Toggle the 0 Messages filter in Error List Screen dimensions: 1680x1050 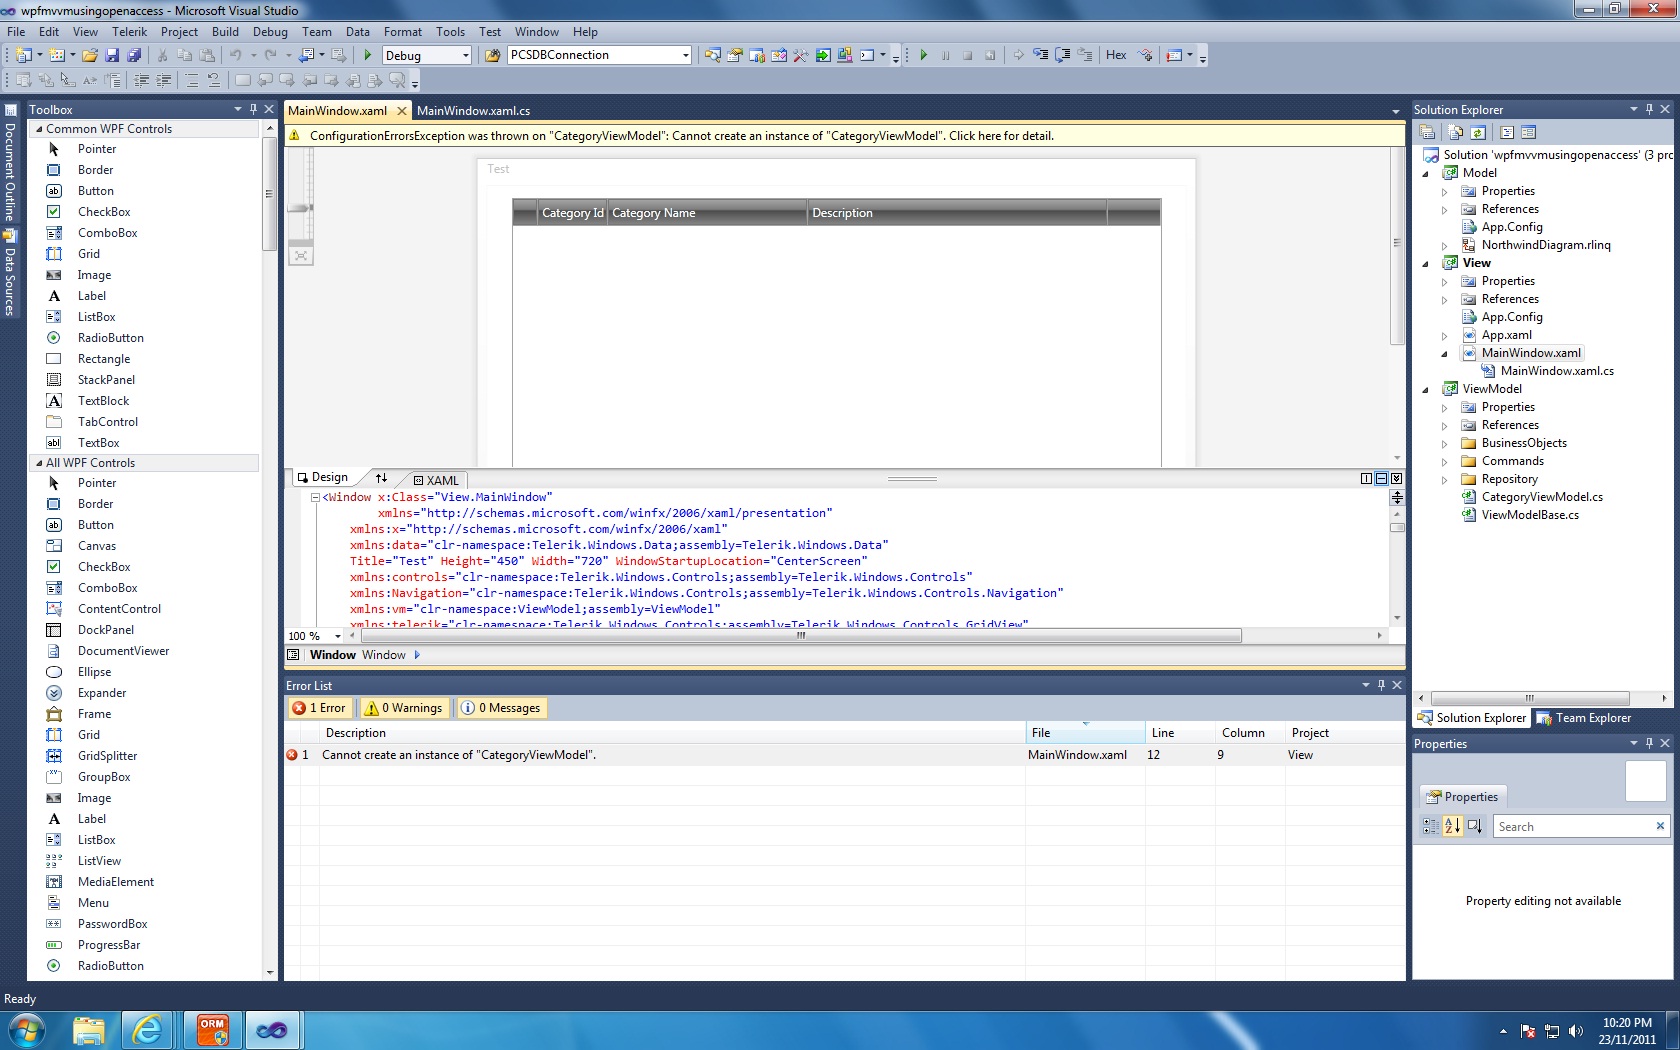click(501, 708)
